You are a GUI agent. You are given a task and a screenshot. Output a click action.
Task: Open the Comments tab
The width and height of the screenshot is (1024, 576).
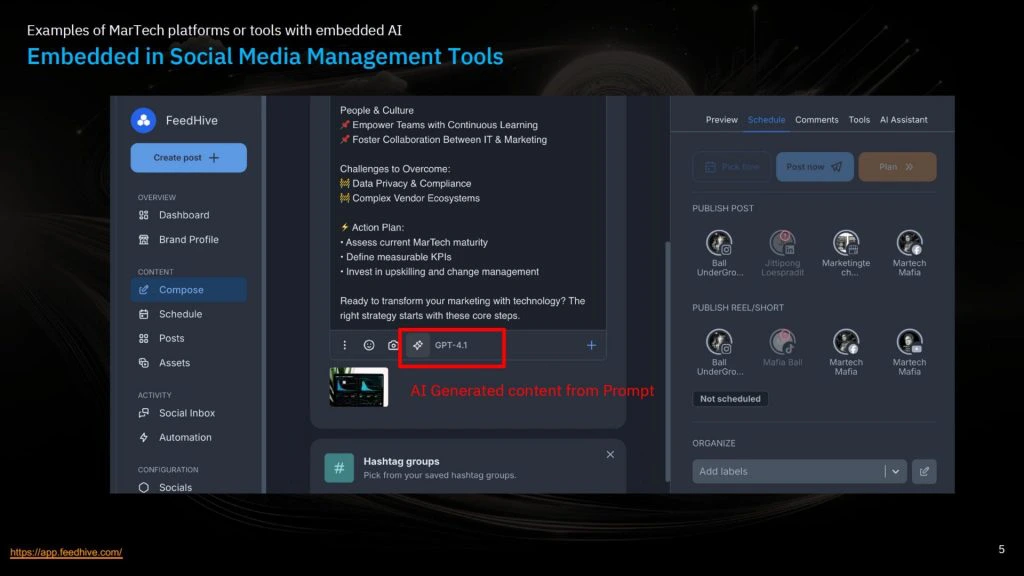tap(817, 120)
